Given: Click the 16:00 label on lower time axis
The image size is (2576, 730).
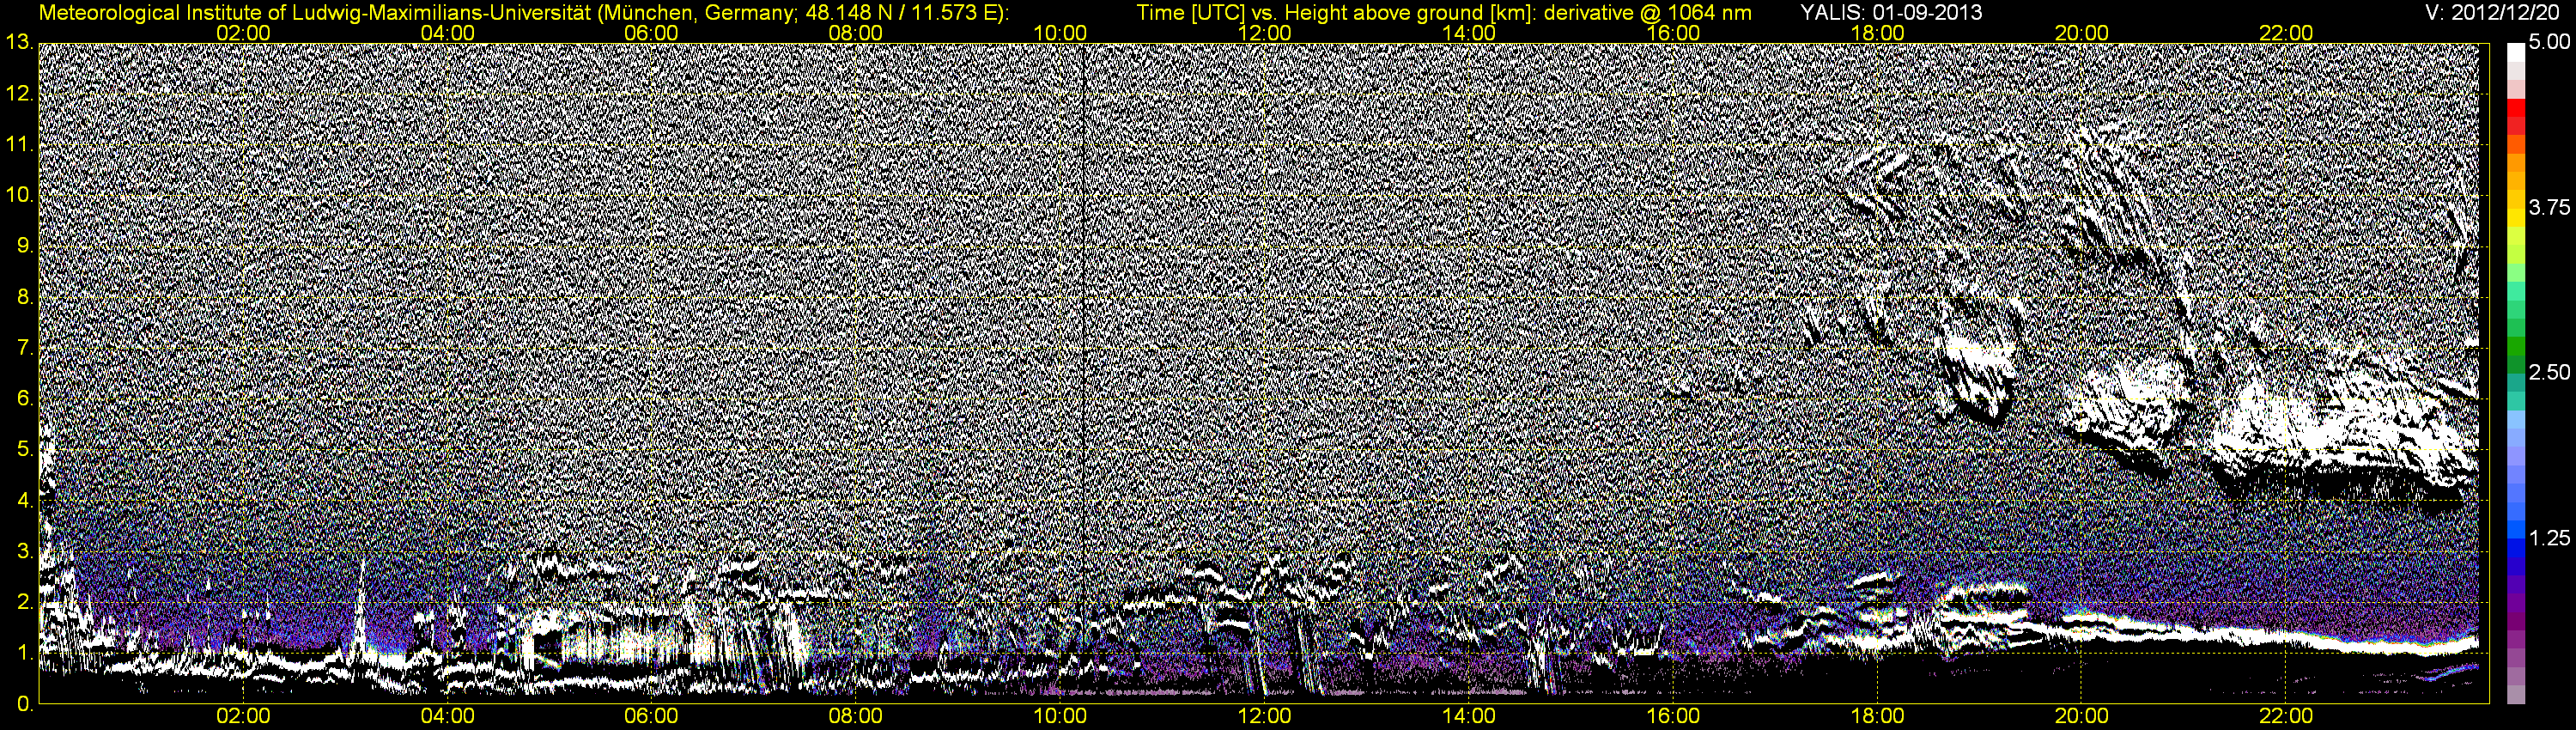Looking at the screenshot, I should tap(1673, 717).
